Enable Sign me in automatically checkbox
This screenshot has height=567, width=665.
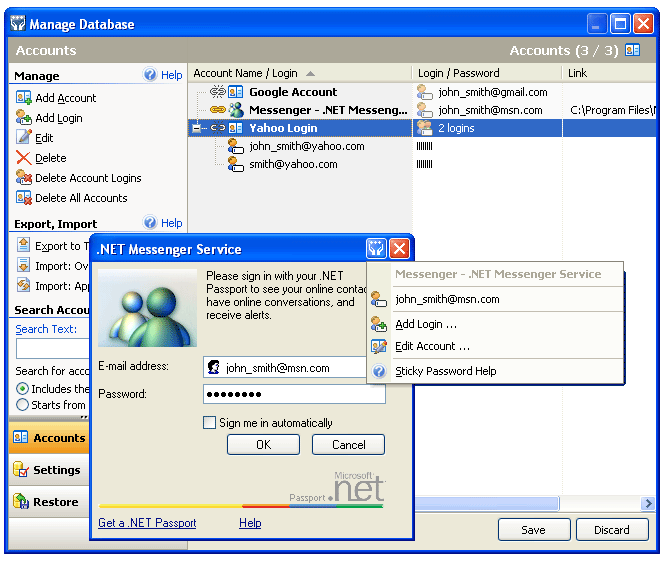click(209, 422)
